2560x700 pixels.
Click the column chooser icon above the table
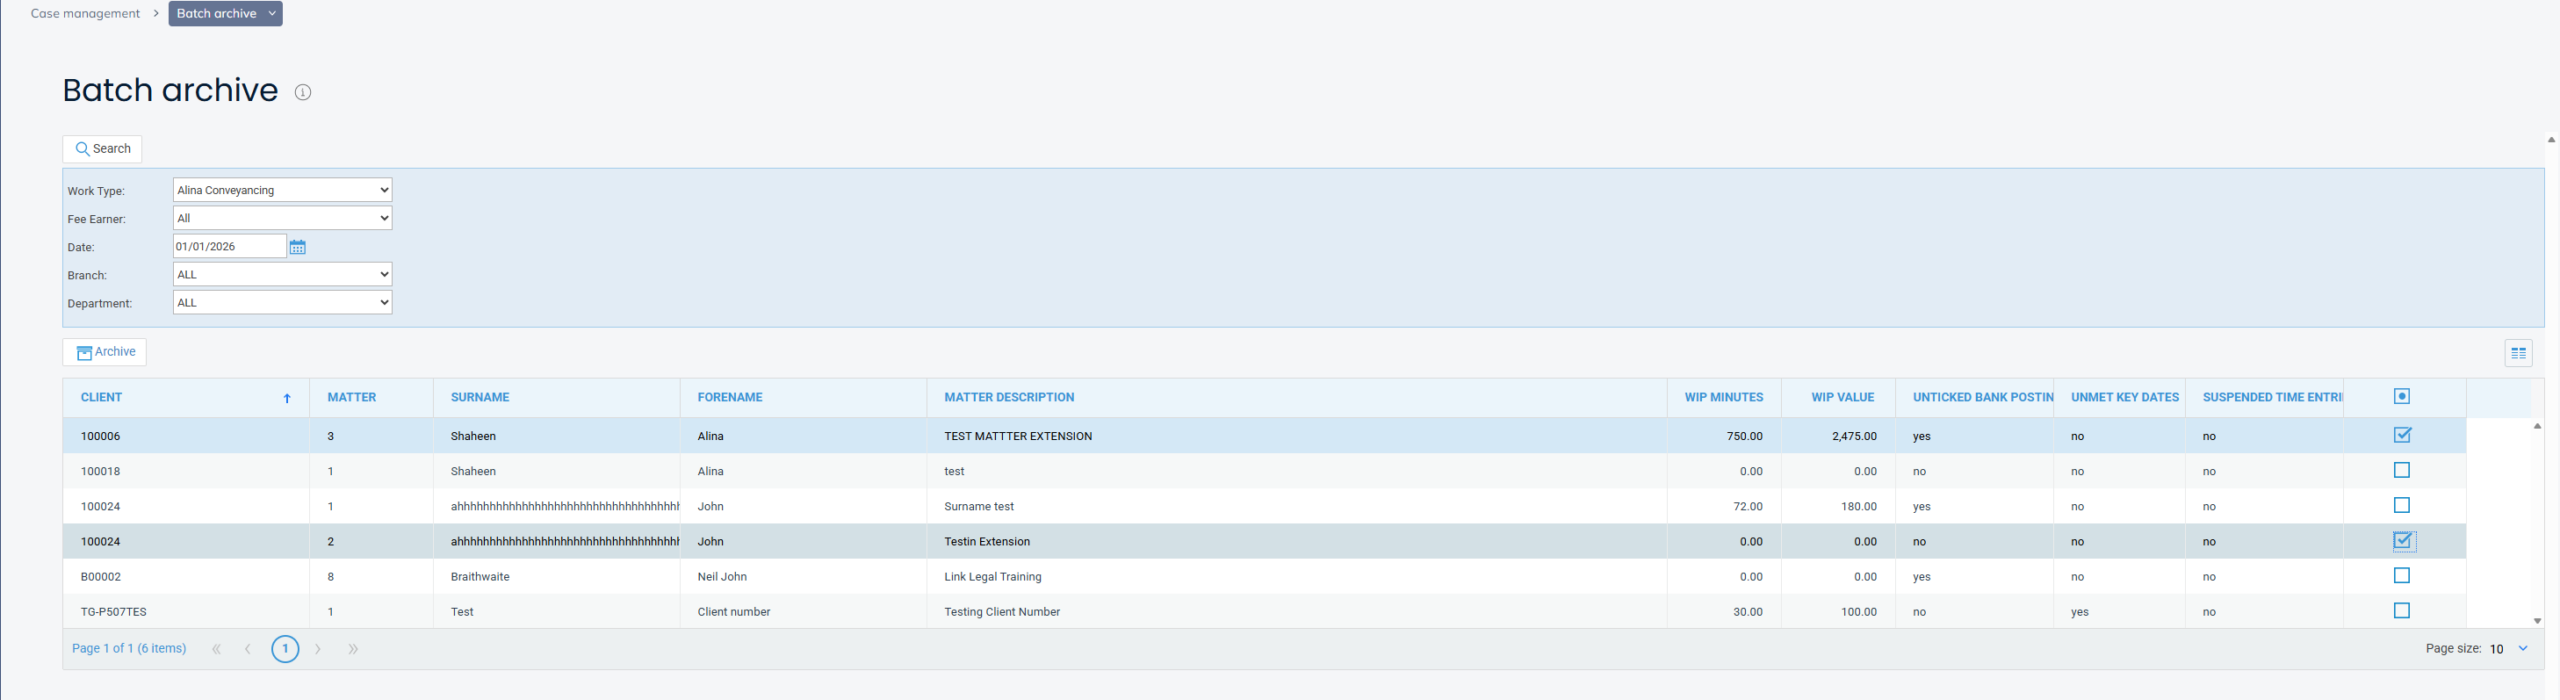[2518, 353]
